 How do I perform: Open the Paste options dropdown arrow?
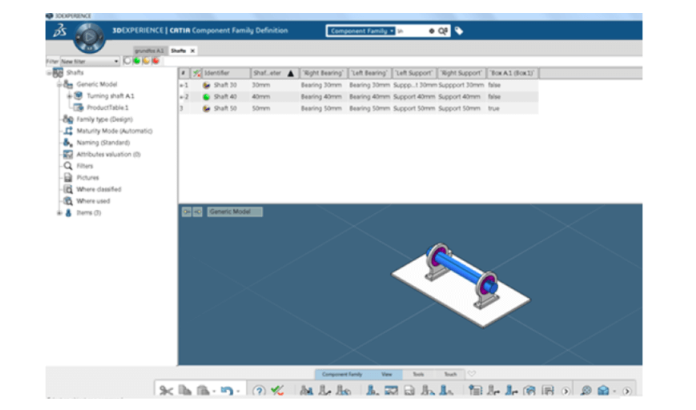pyautogui.click(x=214, y=391)
